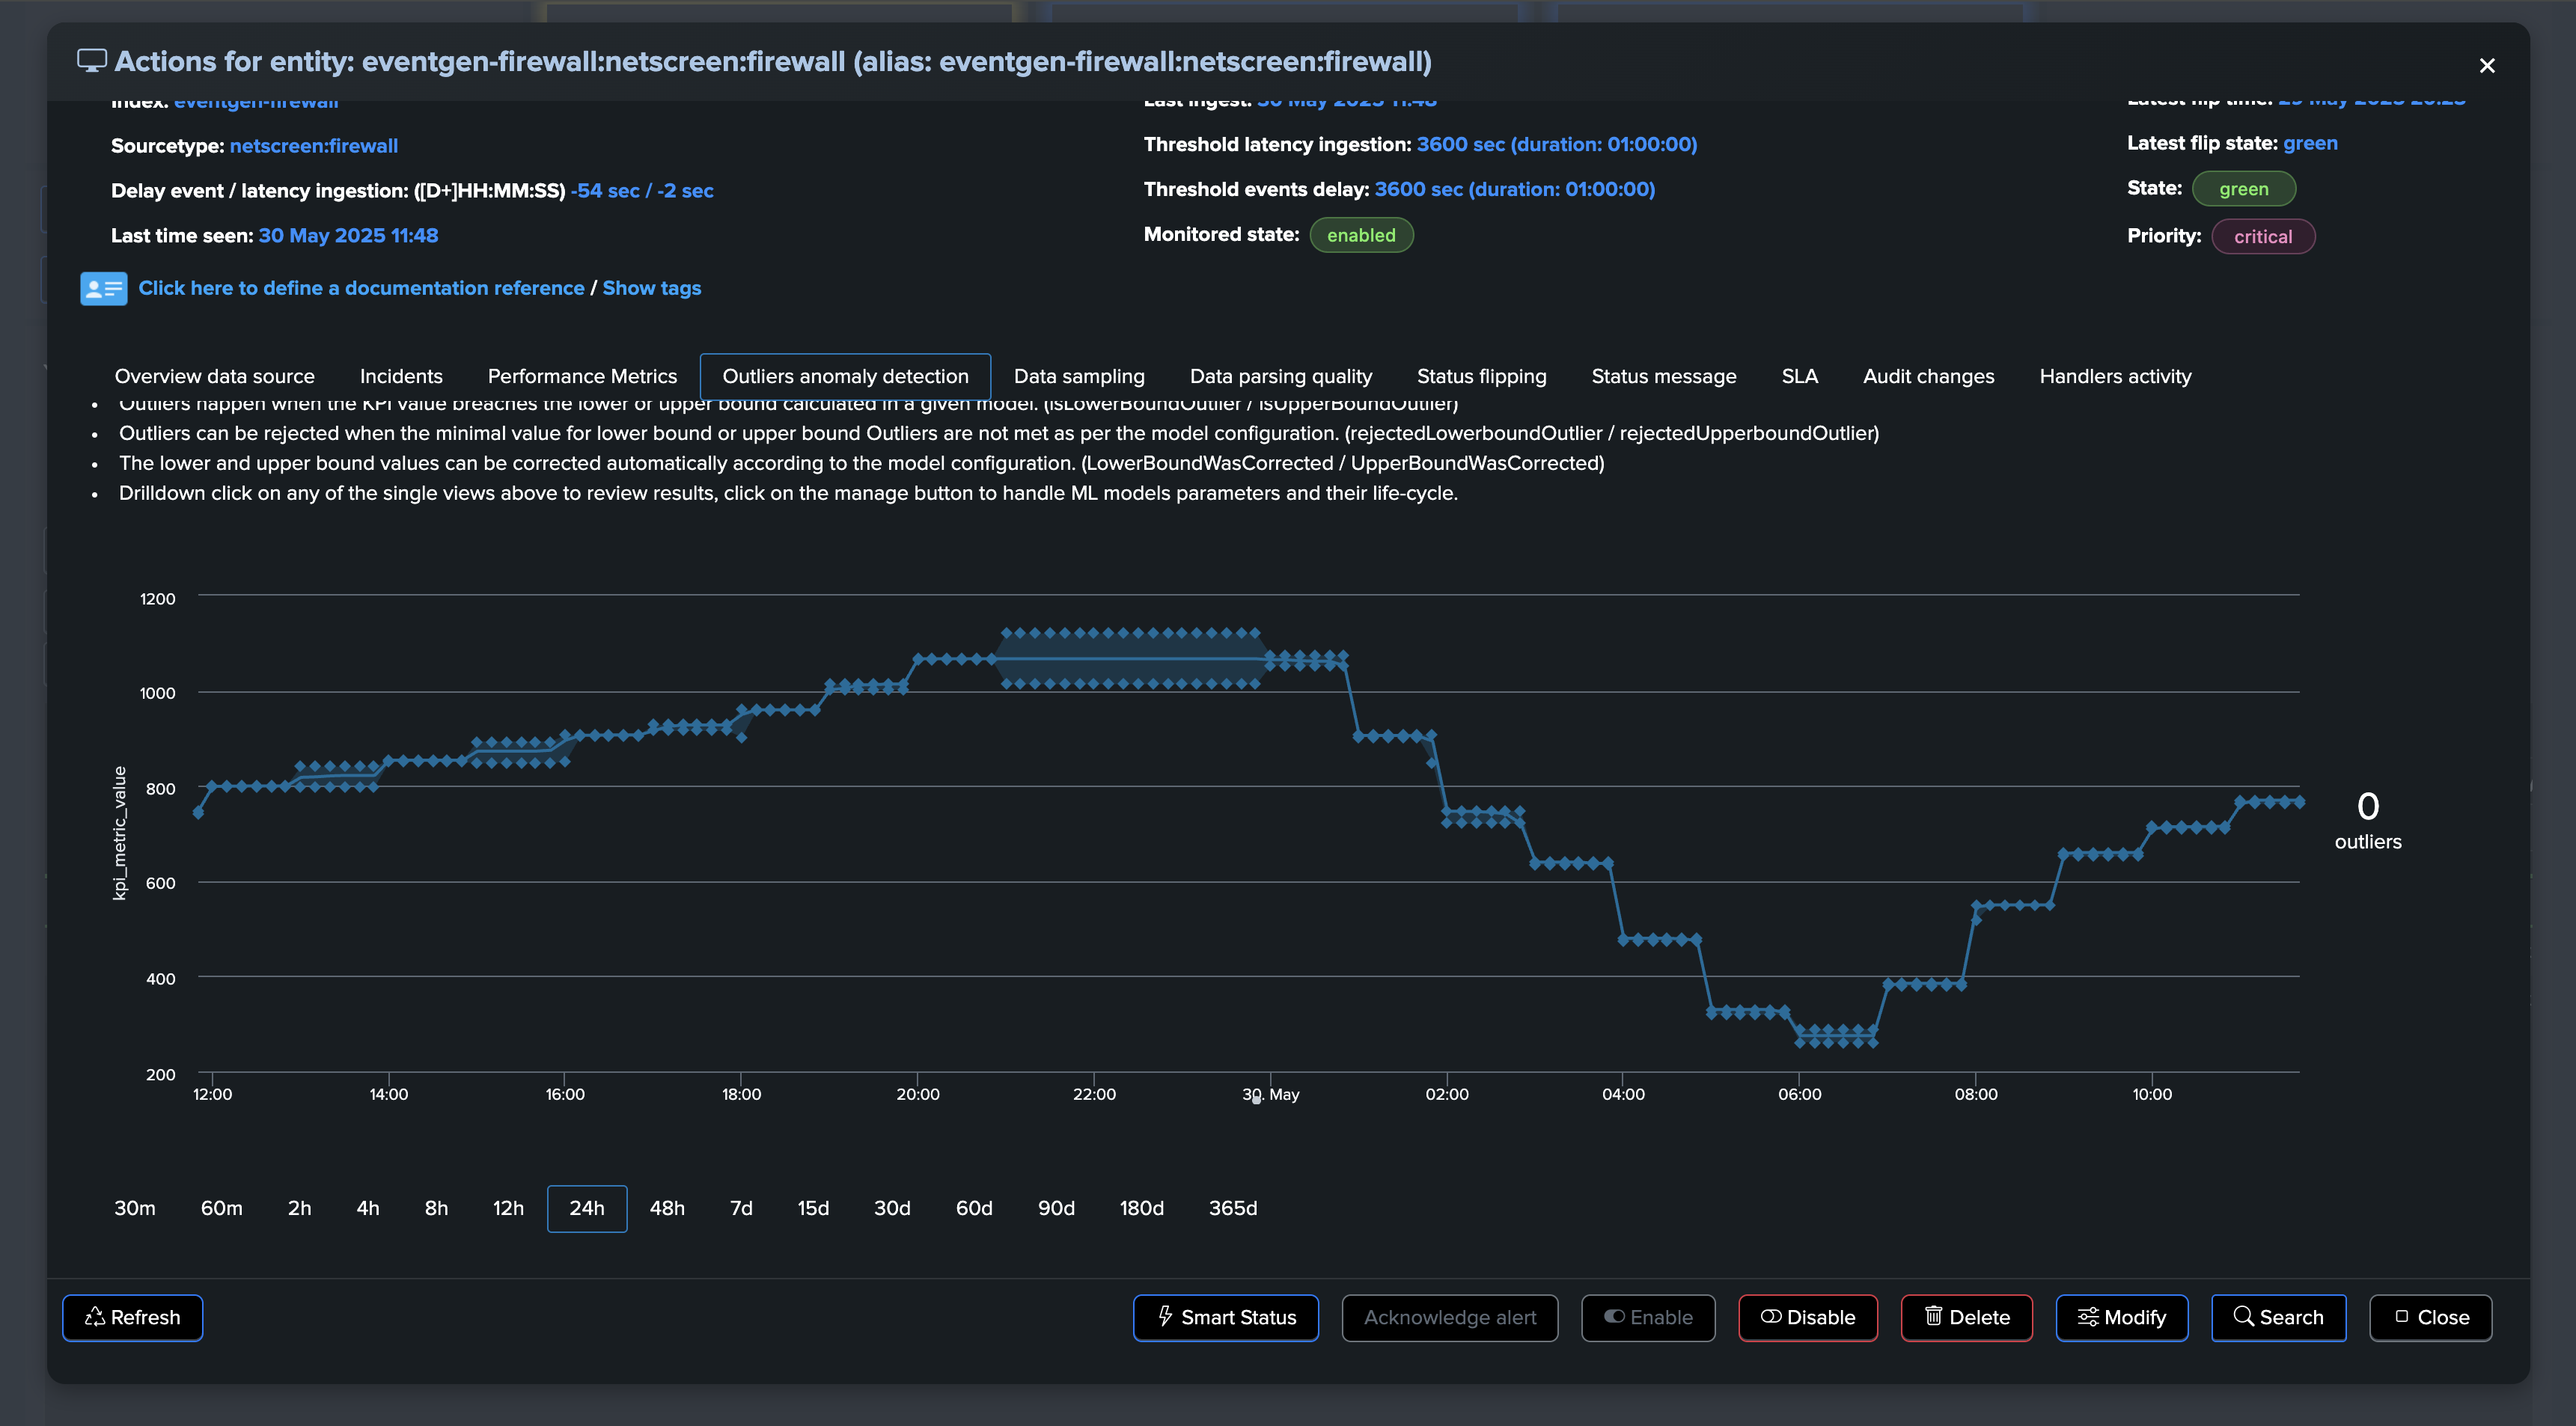The width and height of the screenshot is (2576, 1426).
Task: Switch to the Data sampling tab
Action: [x=1079, y=376]
